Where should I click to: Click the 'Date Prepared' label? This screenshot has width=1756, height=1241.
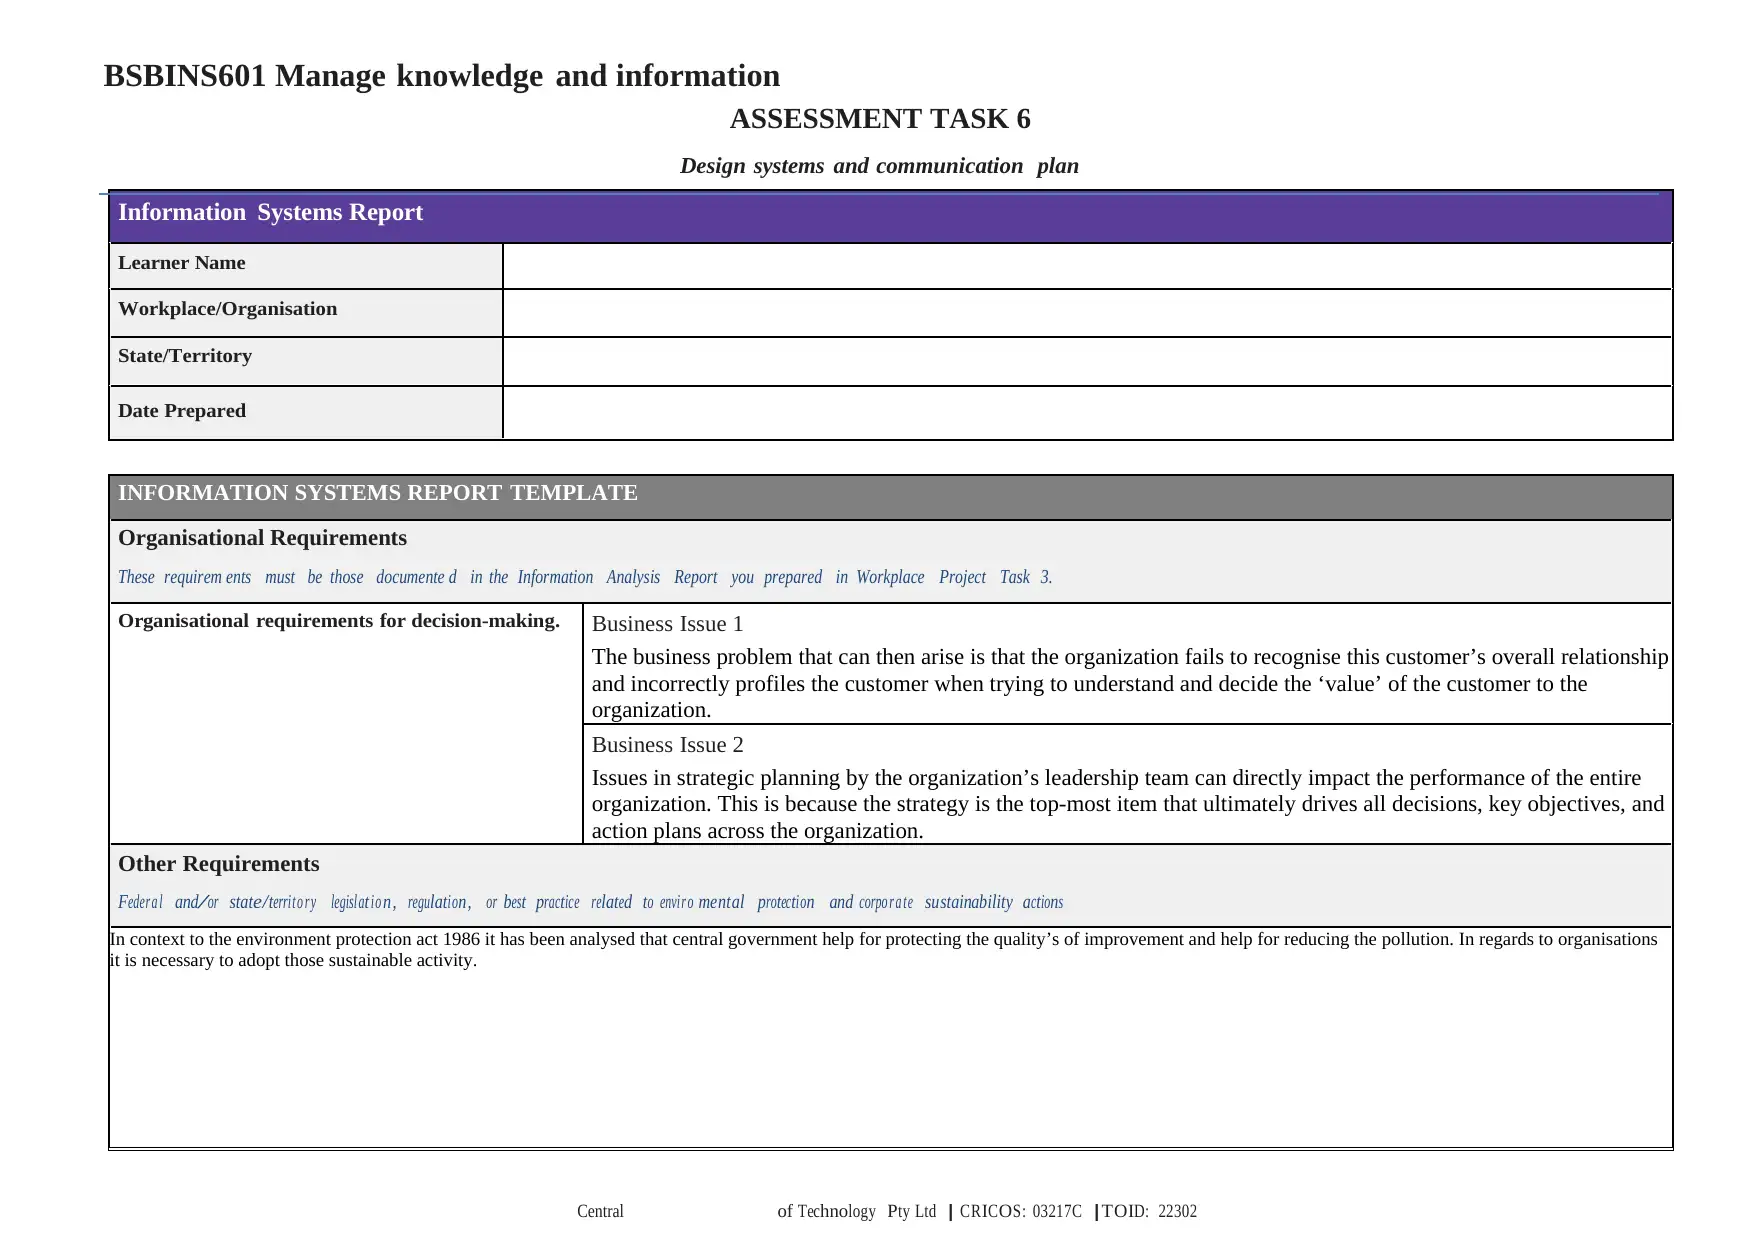point(182,411)
